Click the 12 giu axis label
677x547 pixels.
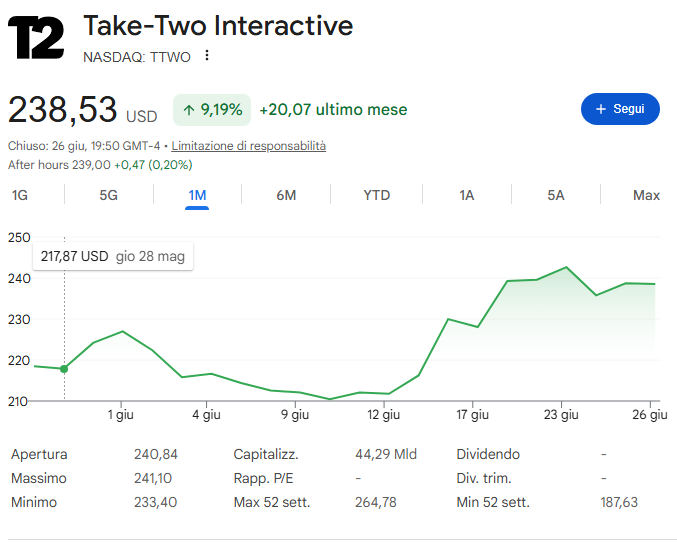pyautogui.click(x=383, y=415)
